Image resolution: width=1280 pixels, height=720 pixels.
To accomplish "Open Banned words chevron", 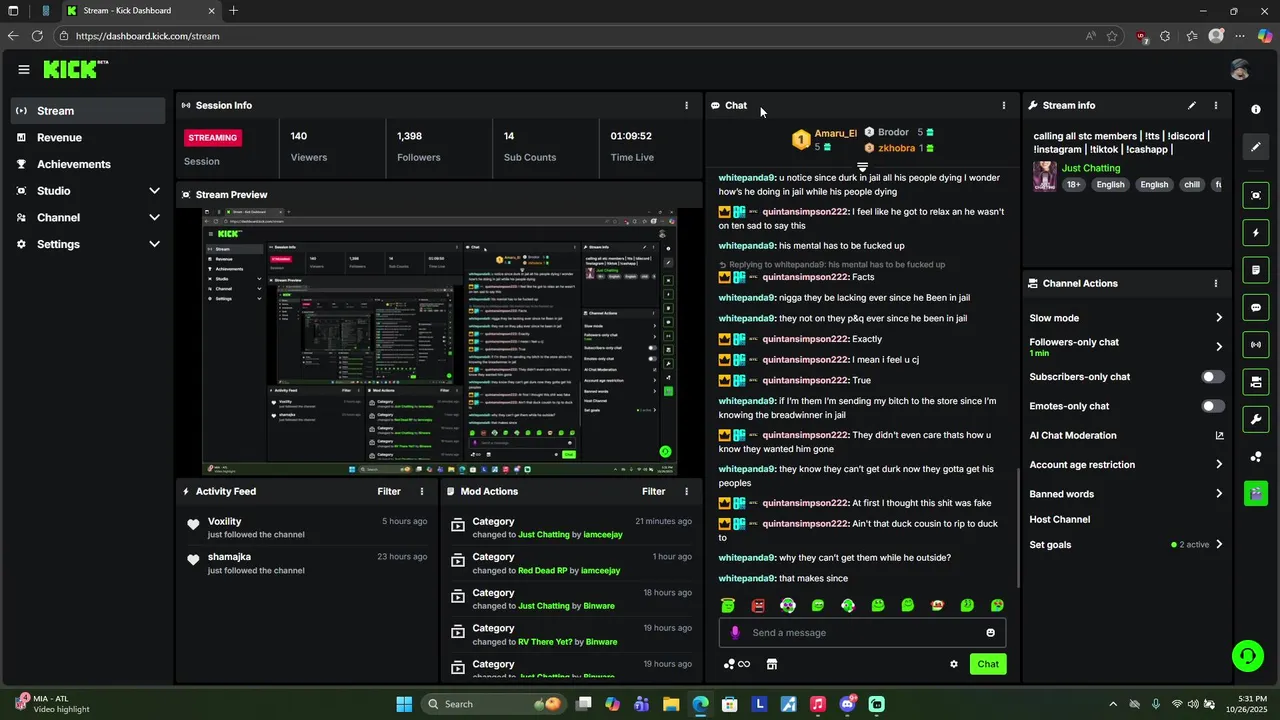I will pyautogui.click(x=1219, y=494).
